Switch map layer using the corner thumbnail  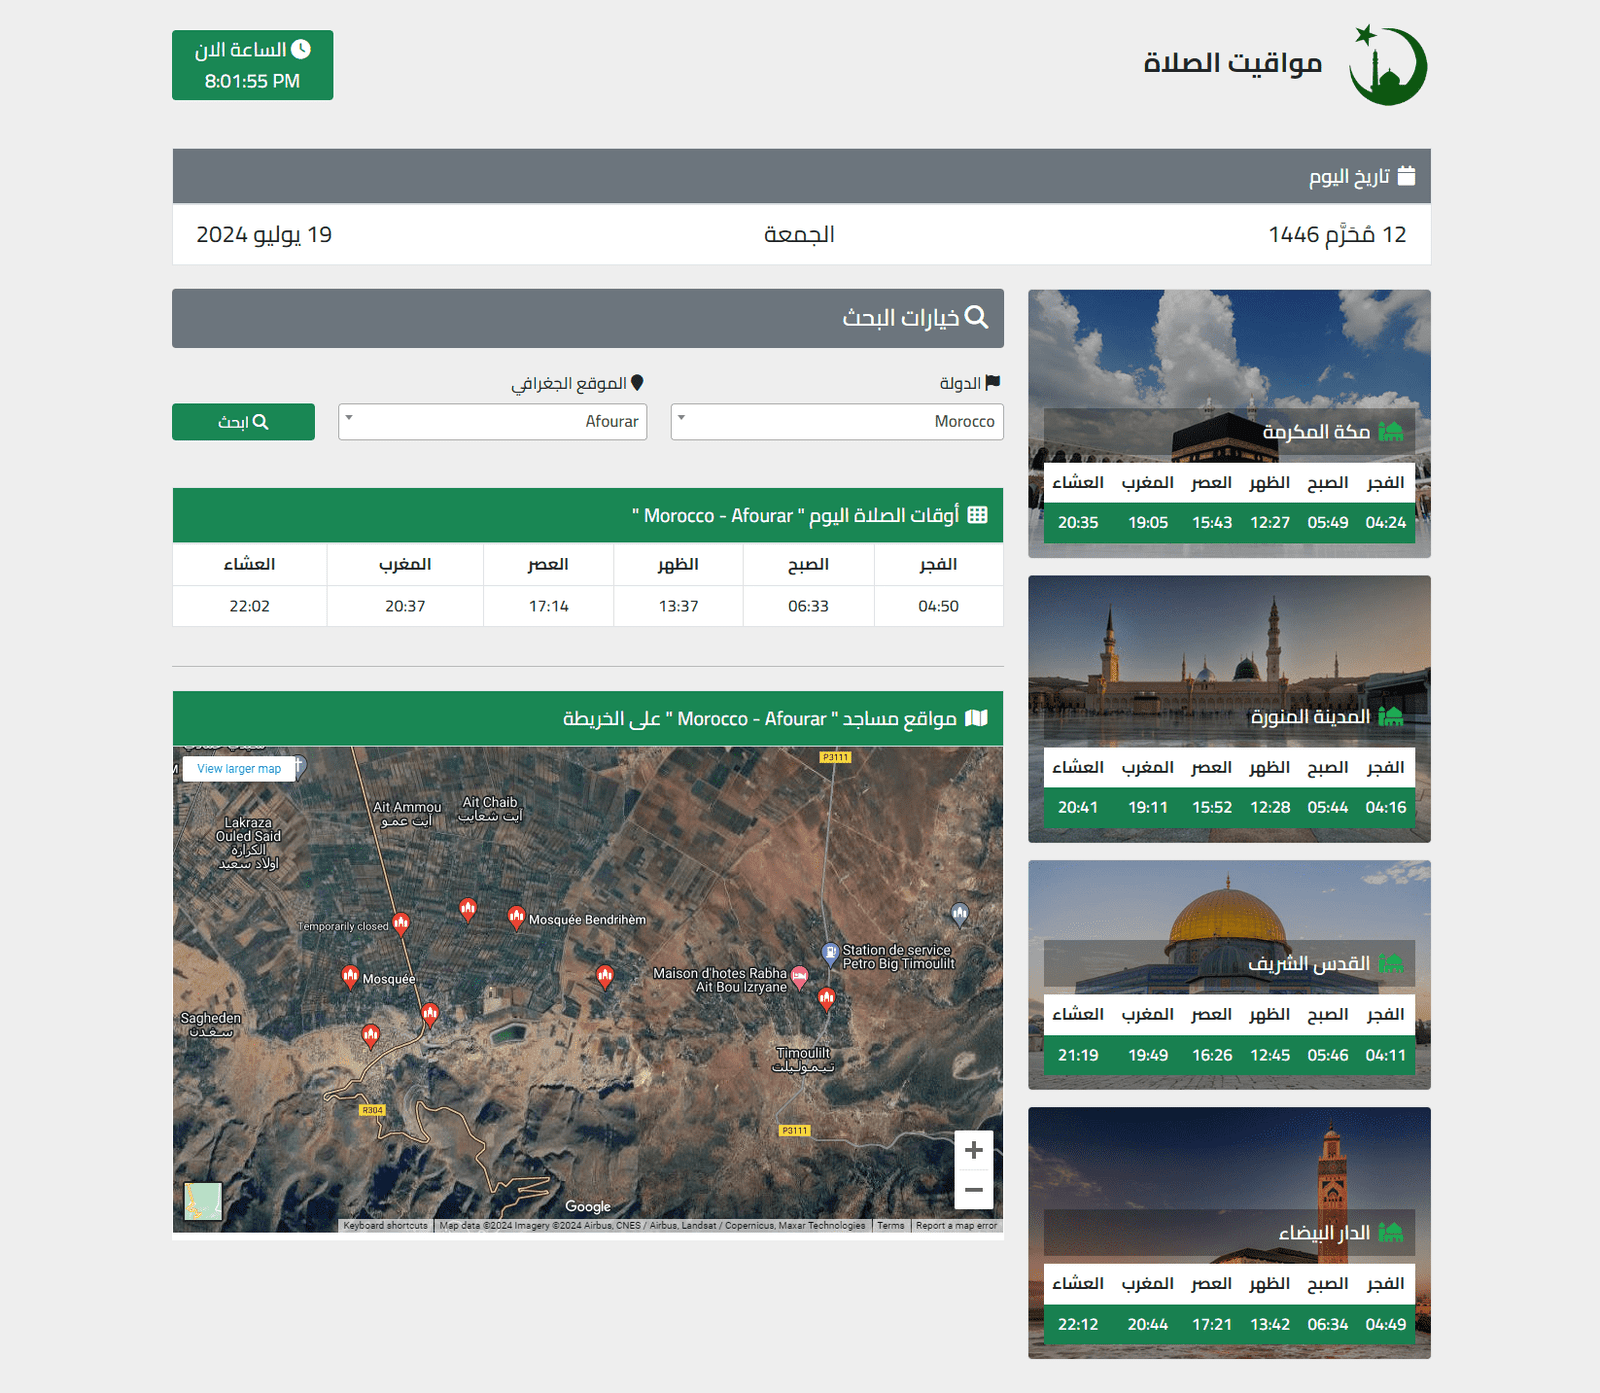(x=203, y=1201)
